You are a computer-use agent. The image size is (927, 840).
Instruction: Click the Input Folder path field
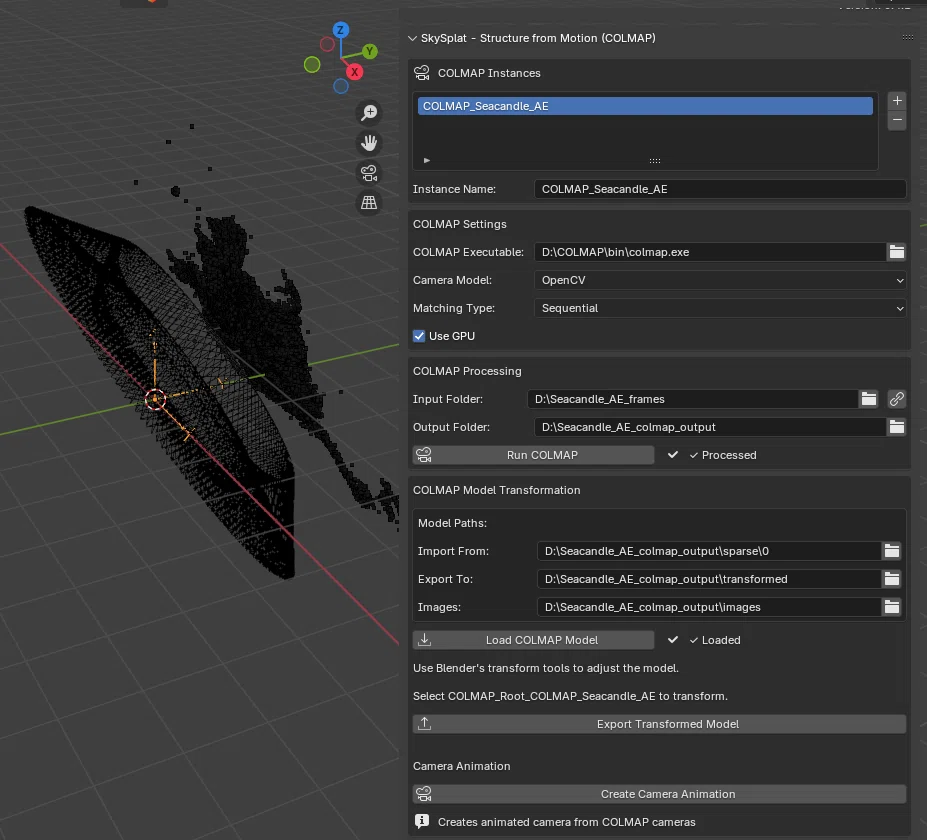coord(692,399)
